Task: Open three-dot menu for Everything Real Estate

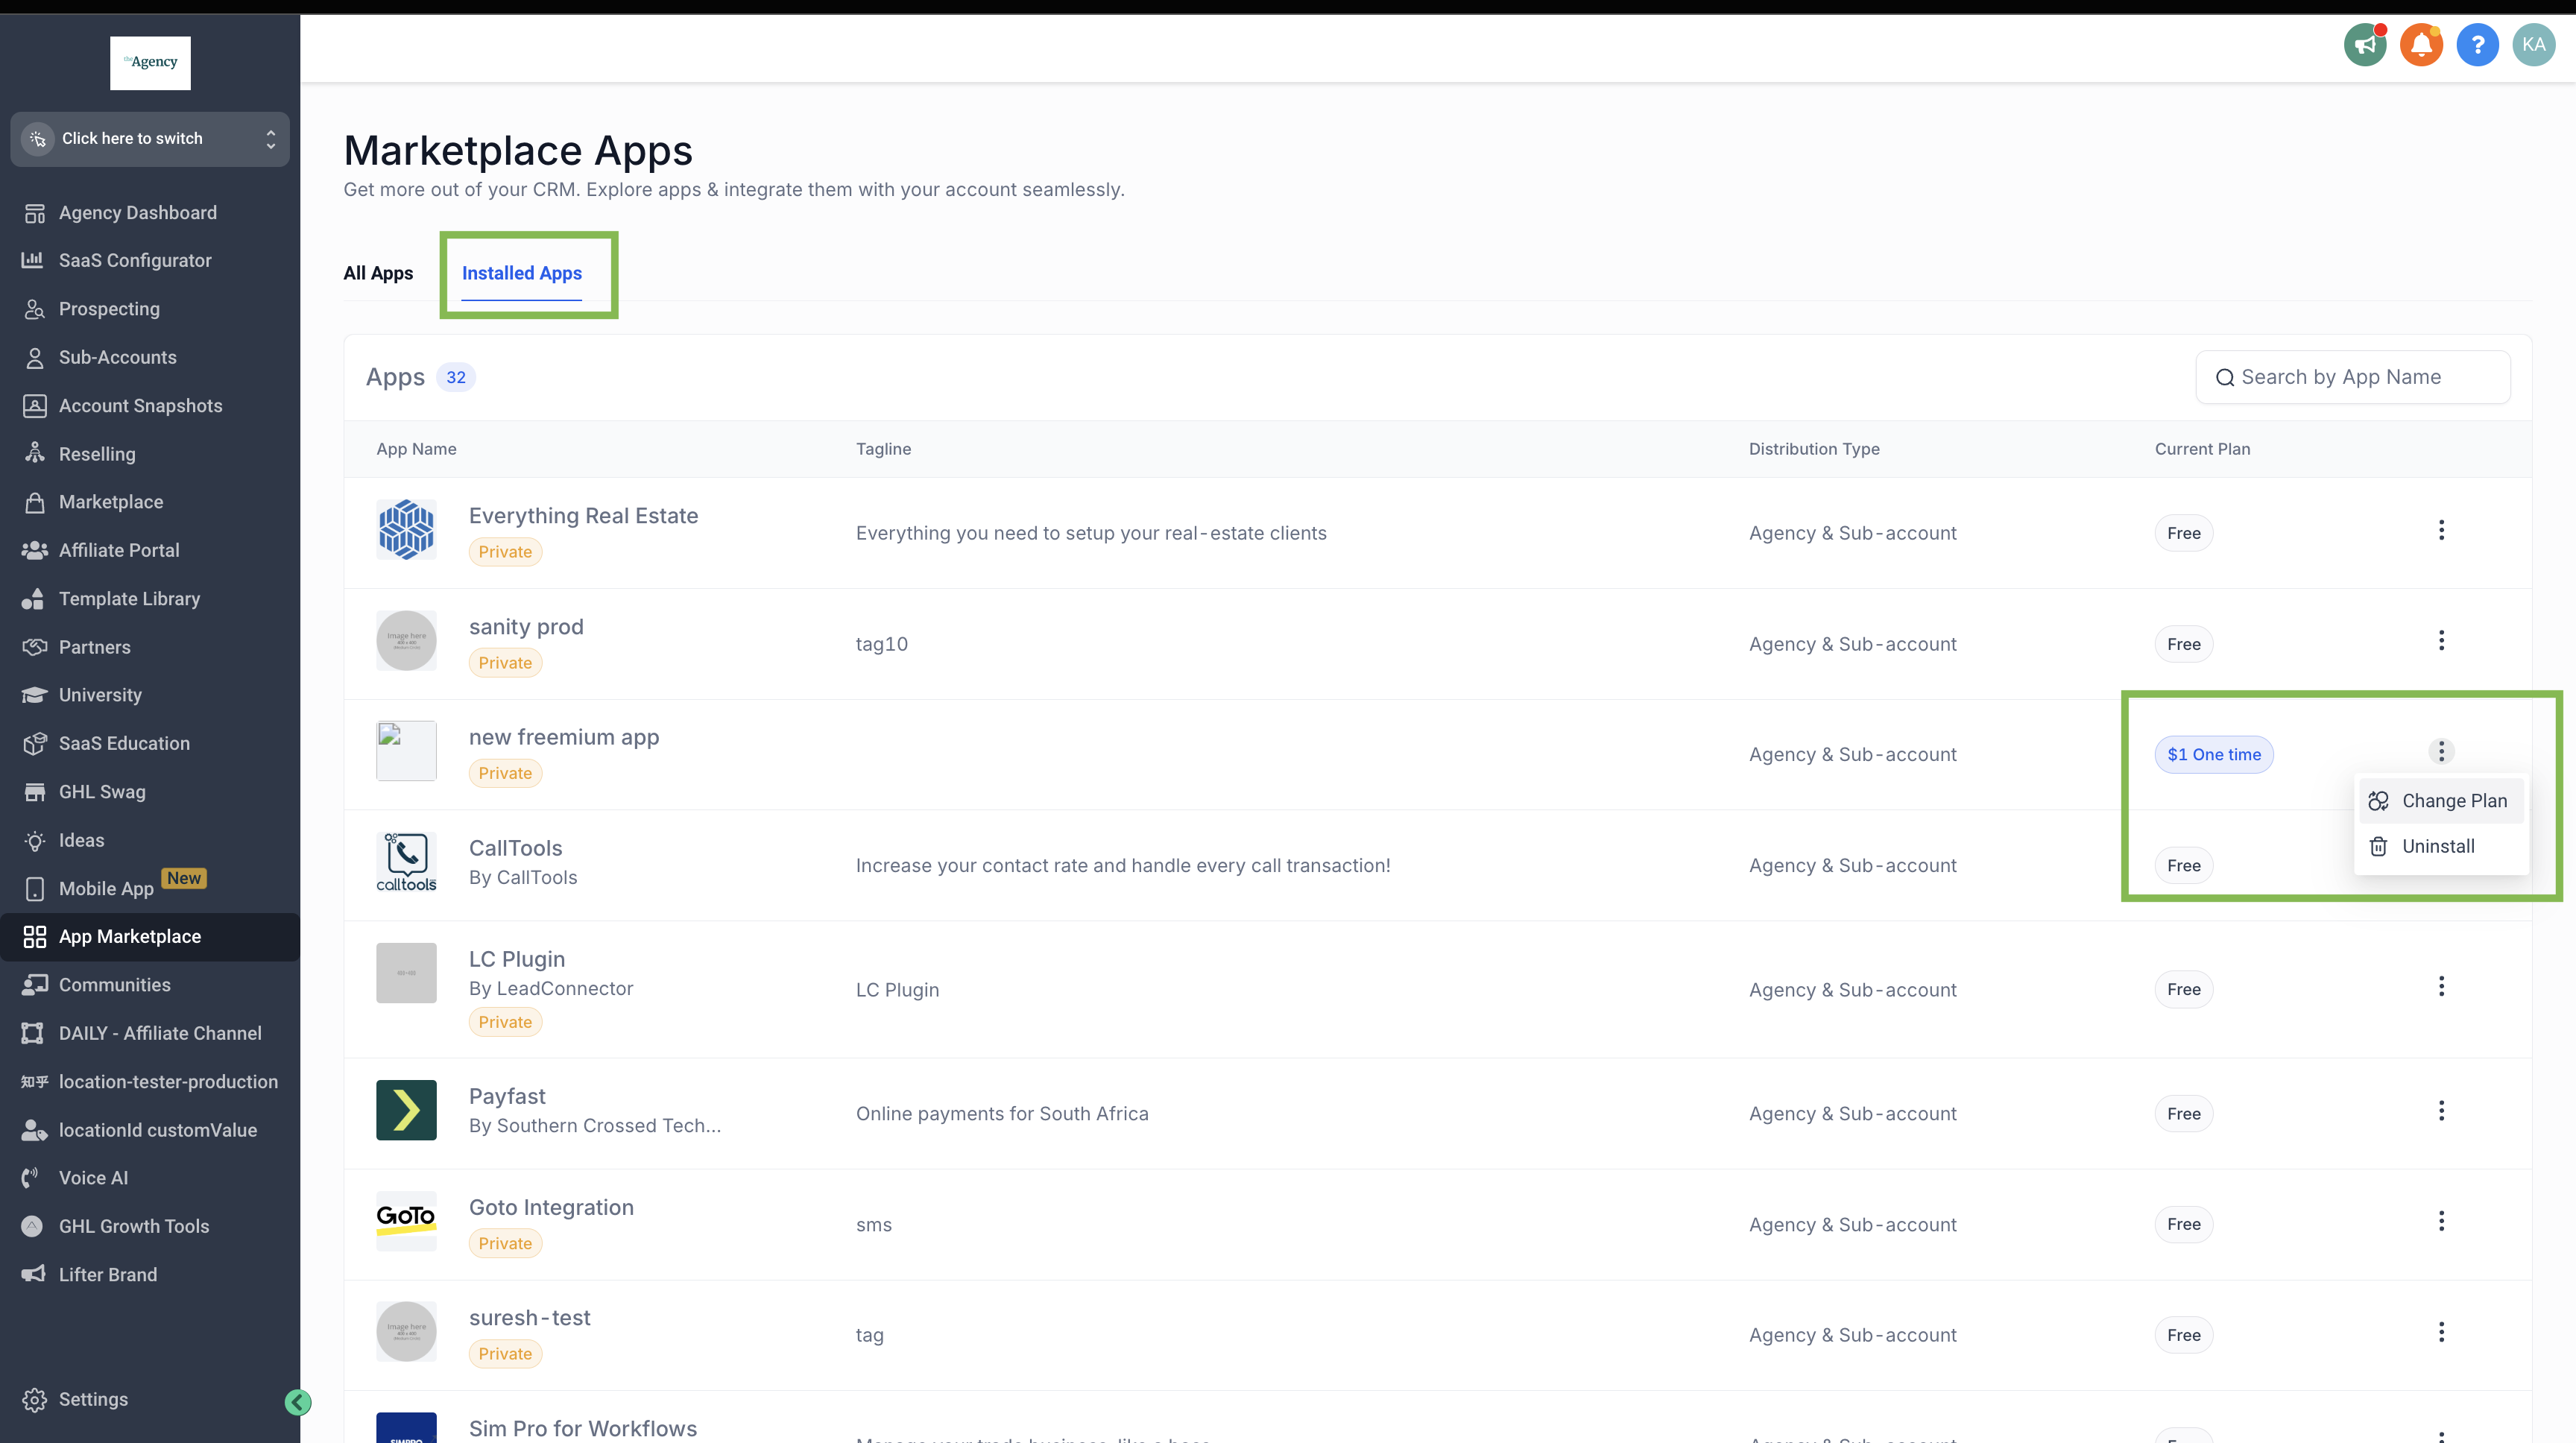Action: pos(2440,530)
